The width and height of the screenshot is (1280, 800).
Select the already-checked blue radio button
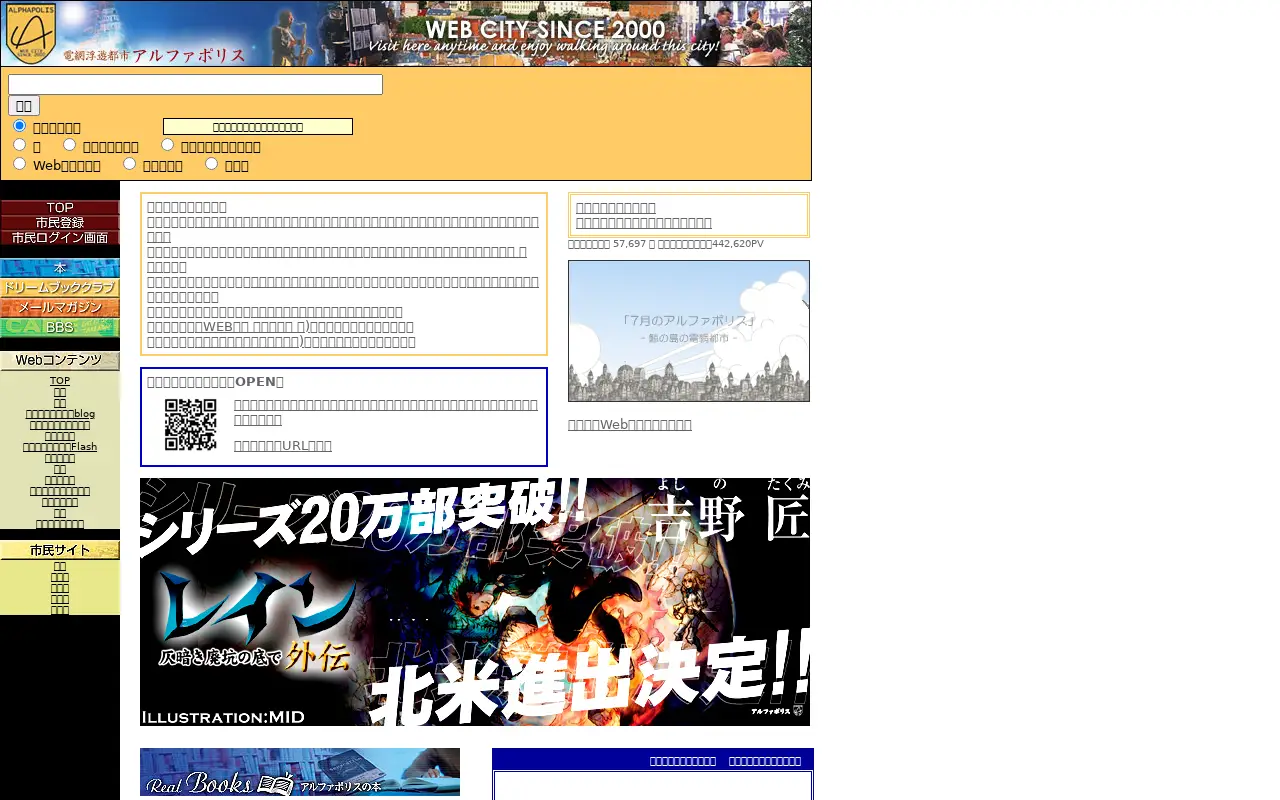click(x=19, y=126)
